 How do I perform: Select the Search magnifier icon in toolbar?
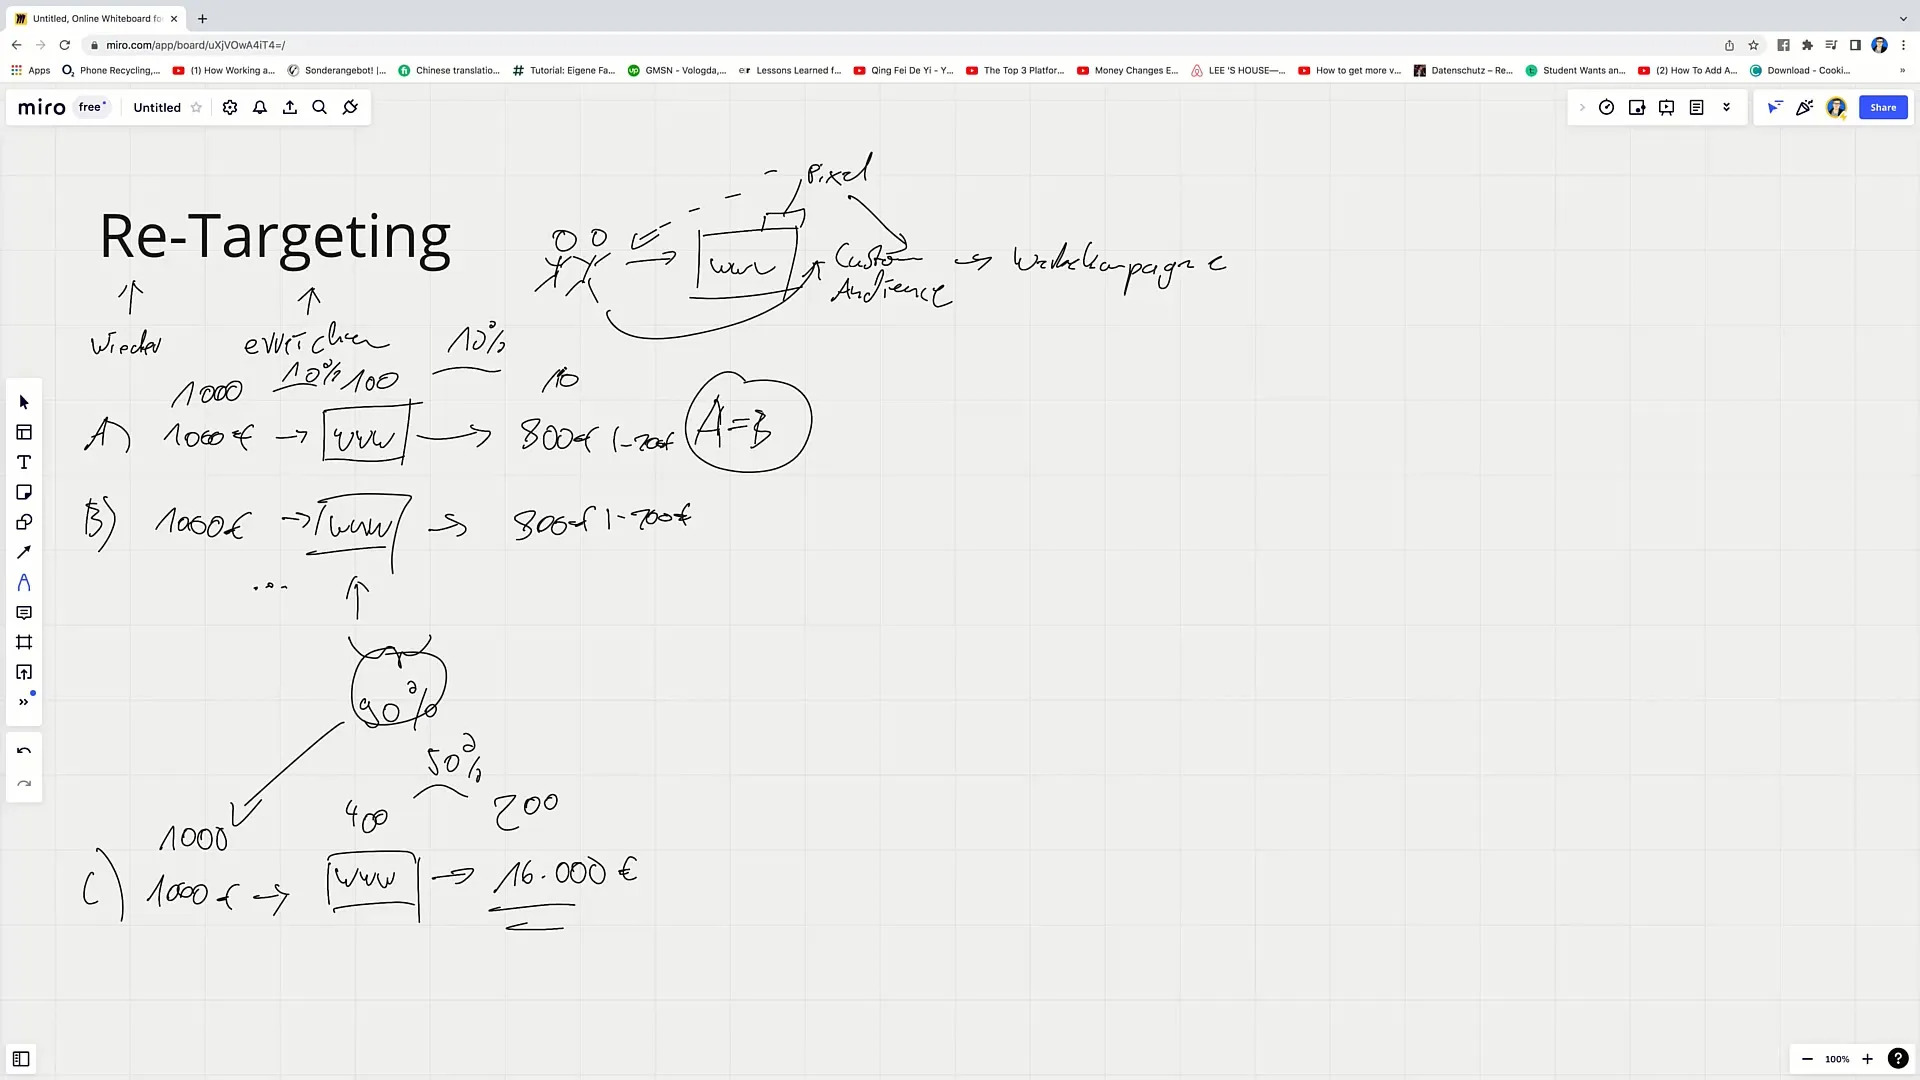tap(320, 107)
